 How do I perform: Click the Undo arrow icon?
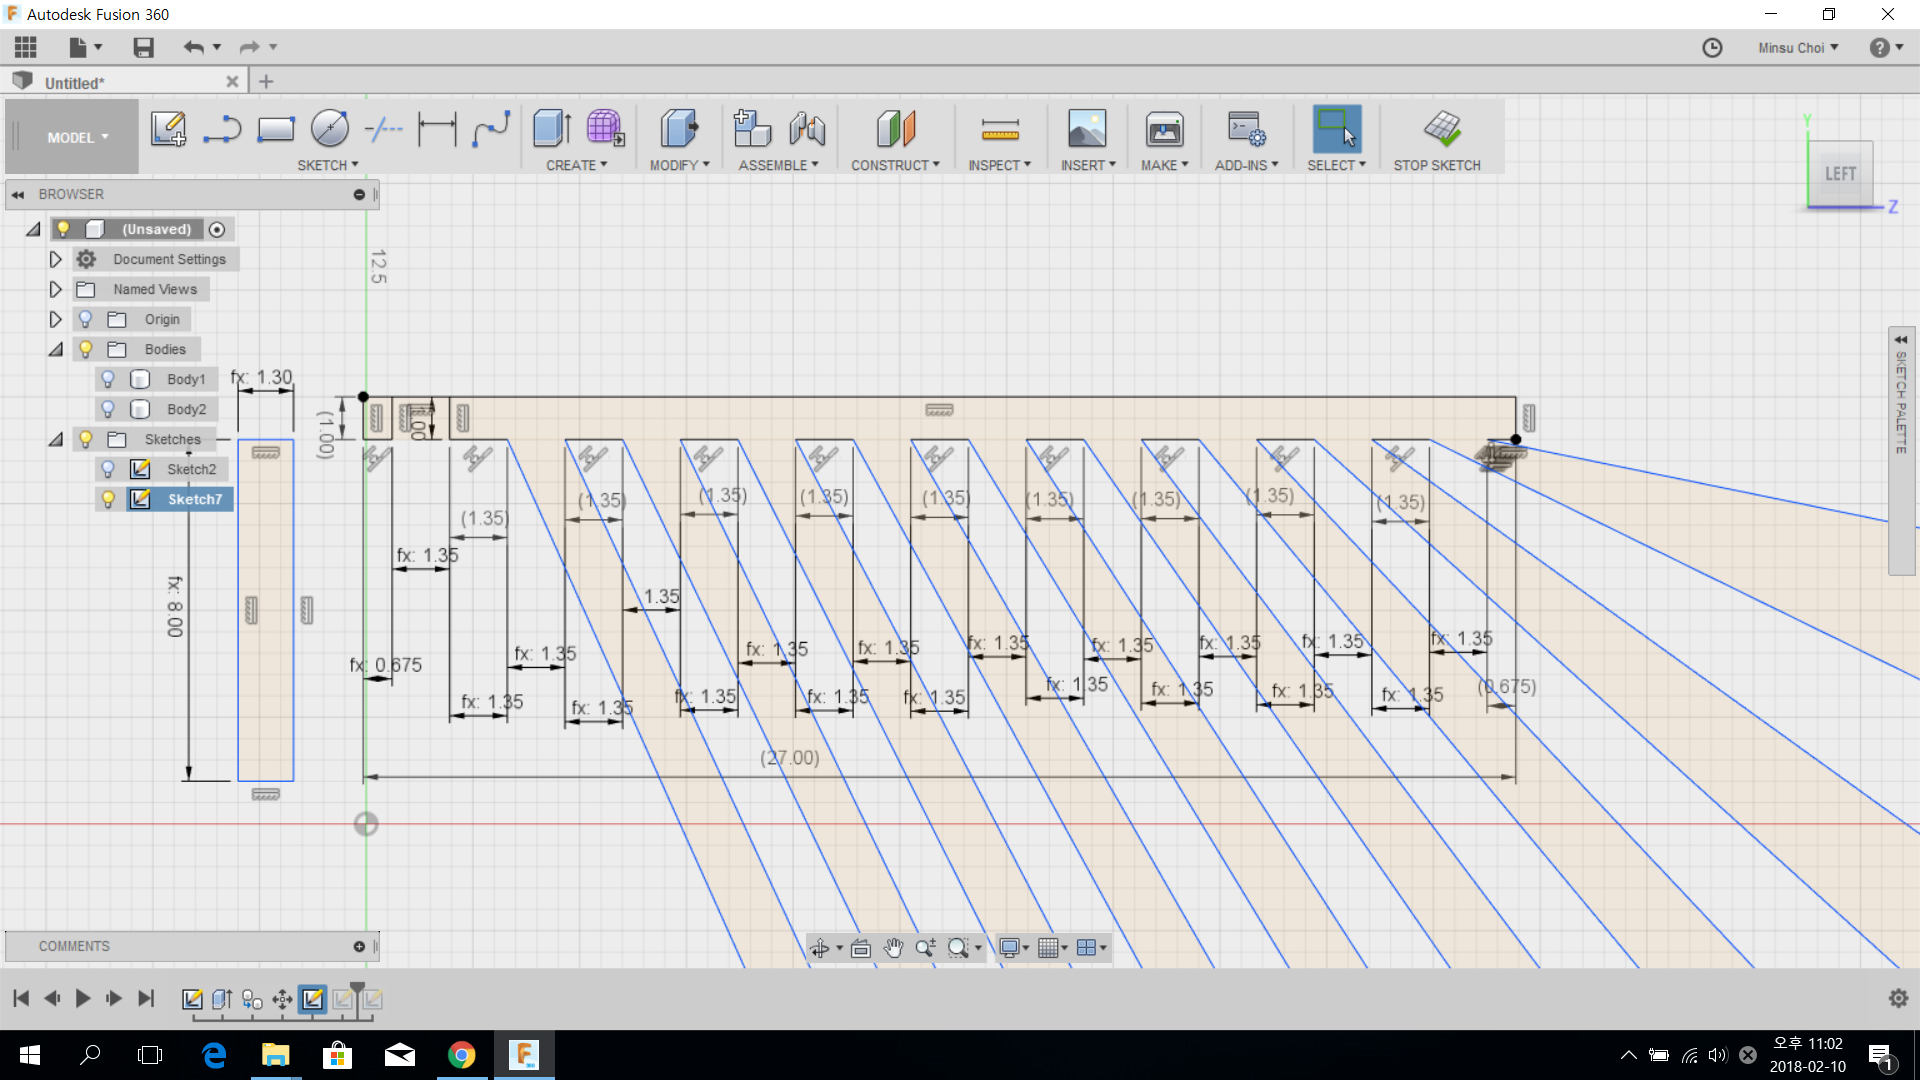[x=193, y=47]
